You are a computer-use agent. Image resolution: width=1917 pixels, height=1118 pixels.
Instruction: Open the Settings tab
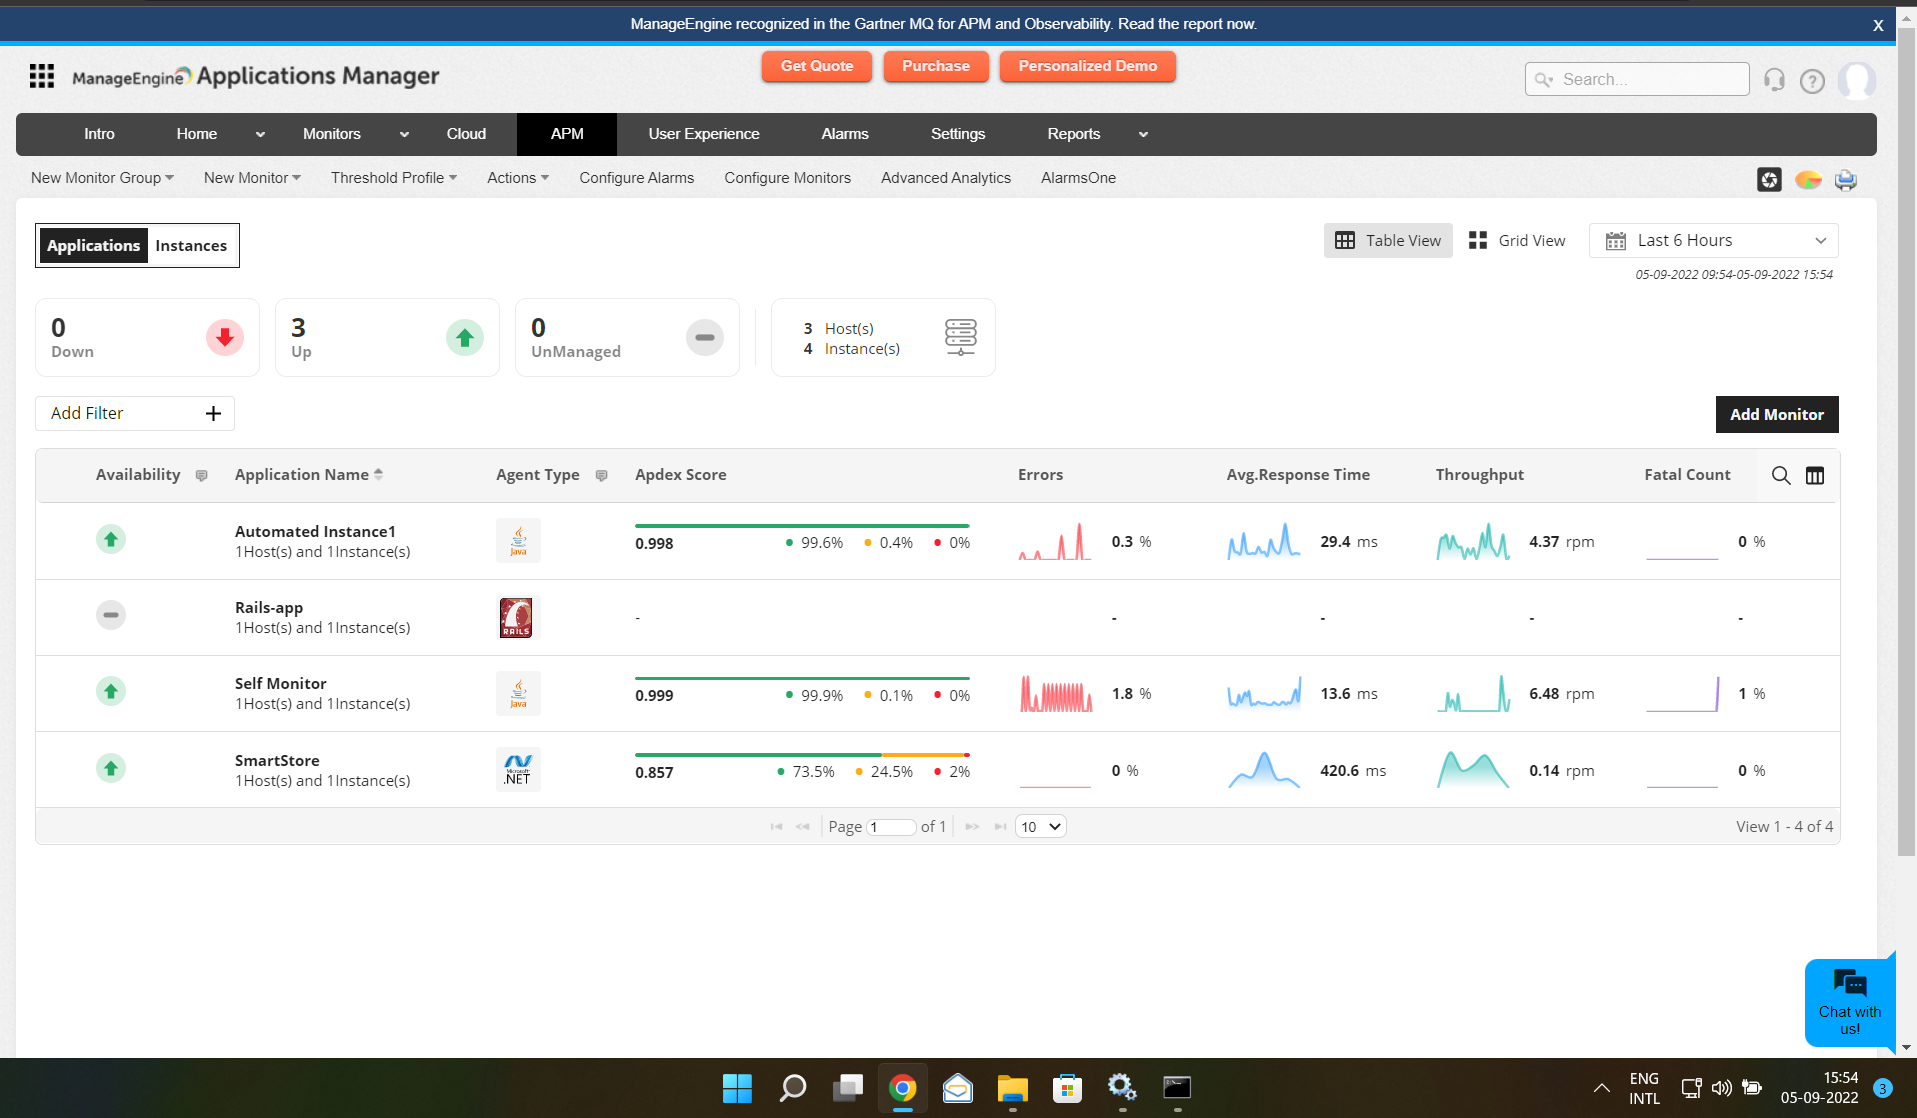click(x=958, y=134)
